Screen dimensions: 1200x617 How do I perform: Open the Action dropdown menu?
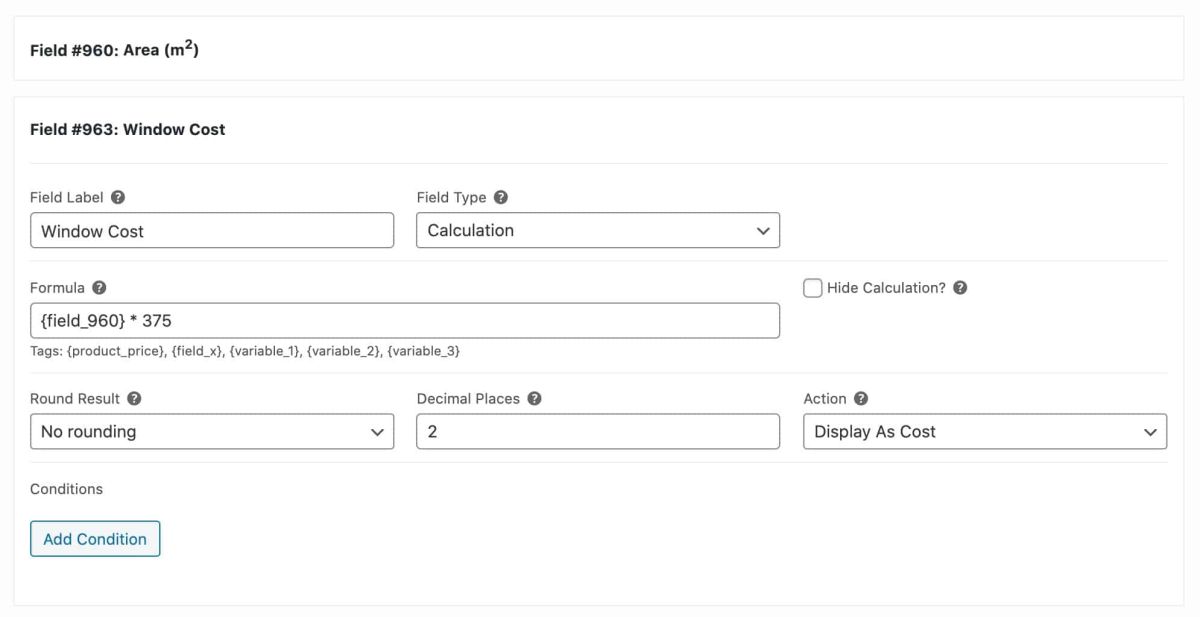(985, 432)
